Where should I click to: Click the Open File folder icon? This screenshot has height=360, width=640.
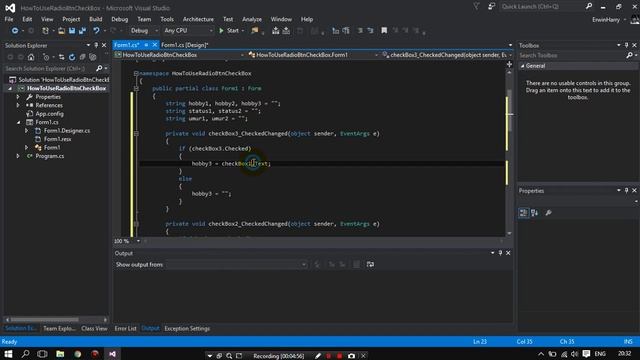[61, 31]
